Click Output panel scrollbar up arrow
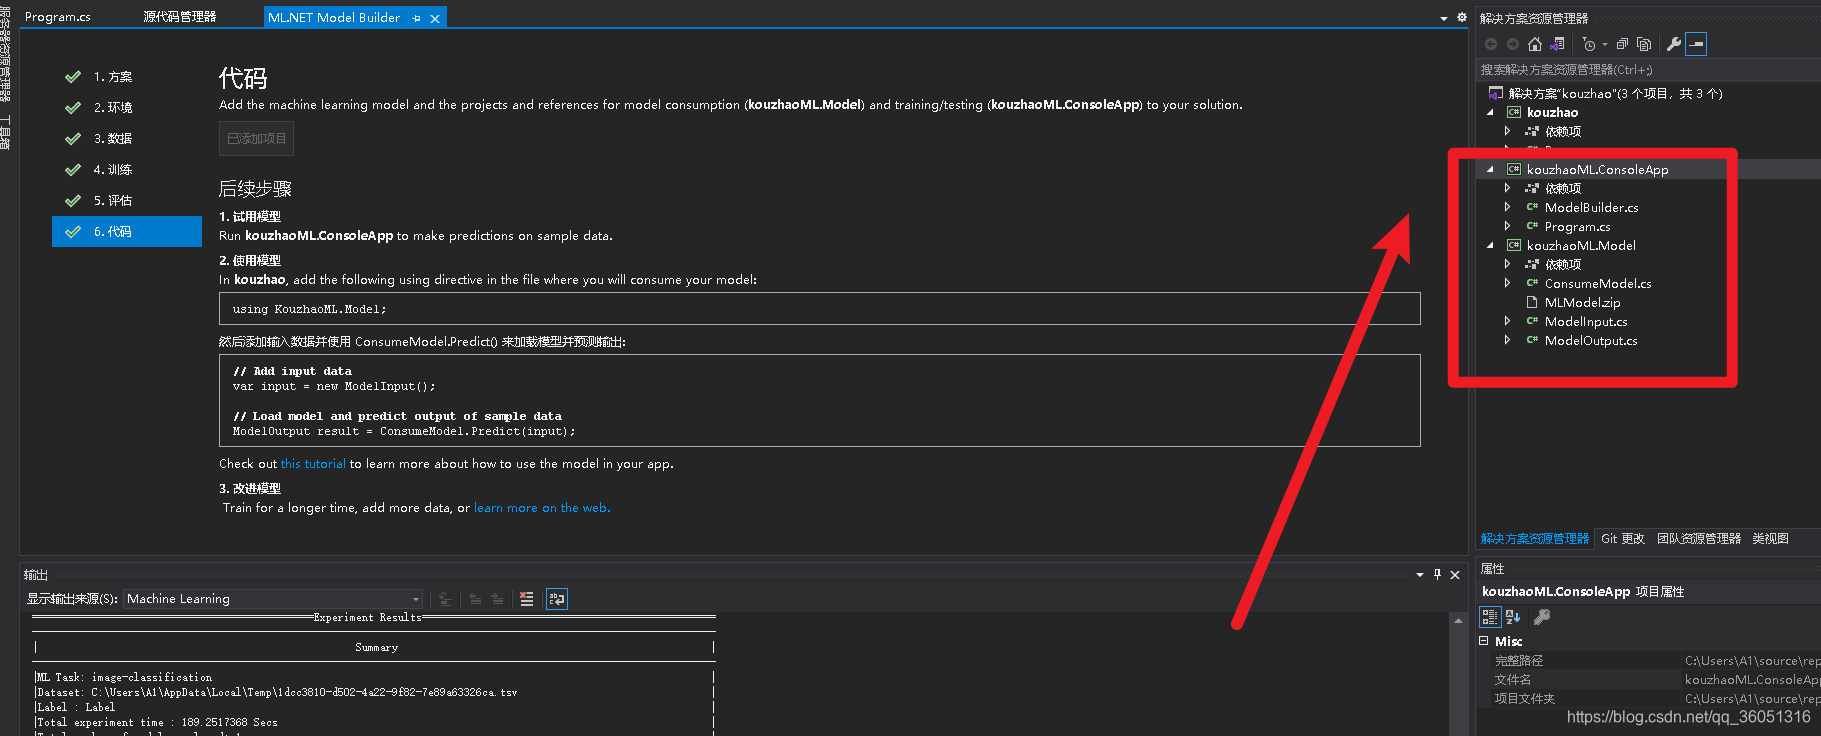The image size is (1821, 736). pos(1458,621)
